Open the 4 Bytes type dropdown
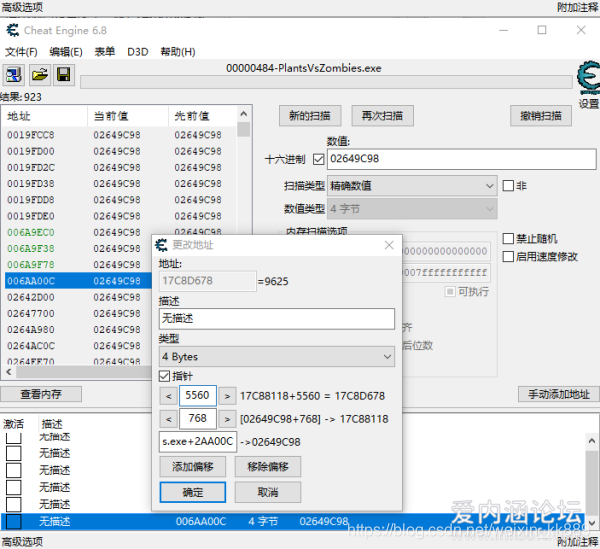600x549 pixels. [x=277, y=357]
